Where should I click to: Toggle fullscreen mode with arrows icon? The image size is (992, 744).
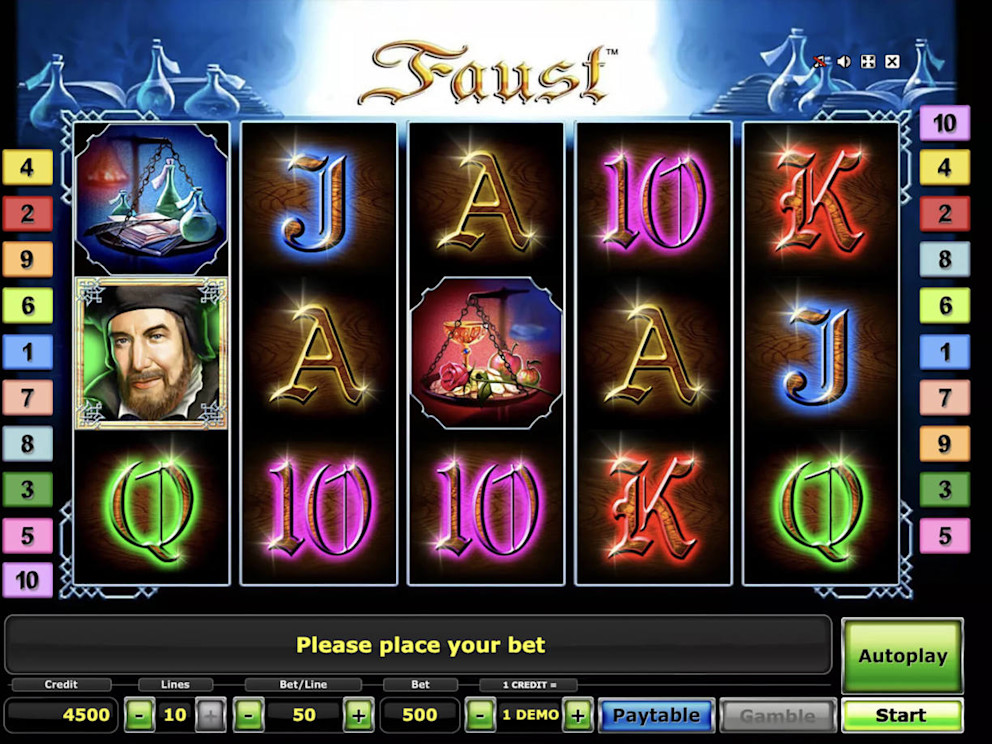868,61
